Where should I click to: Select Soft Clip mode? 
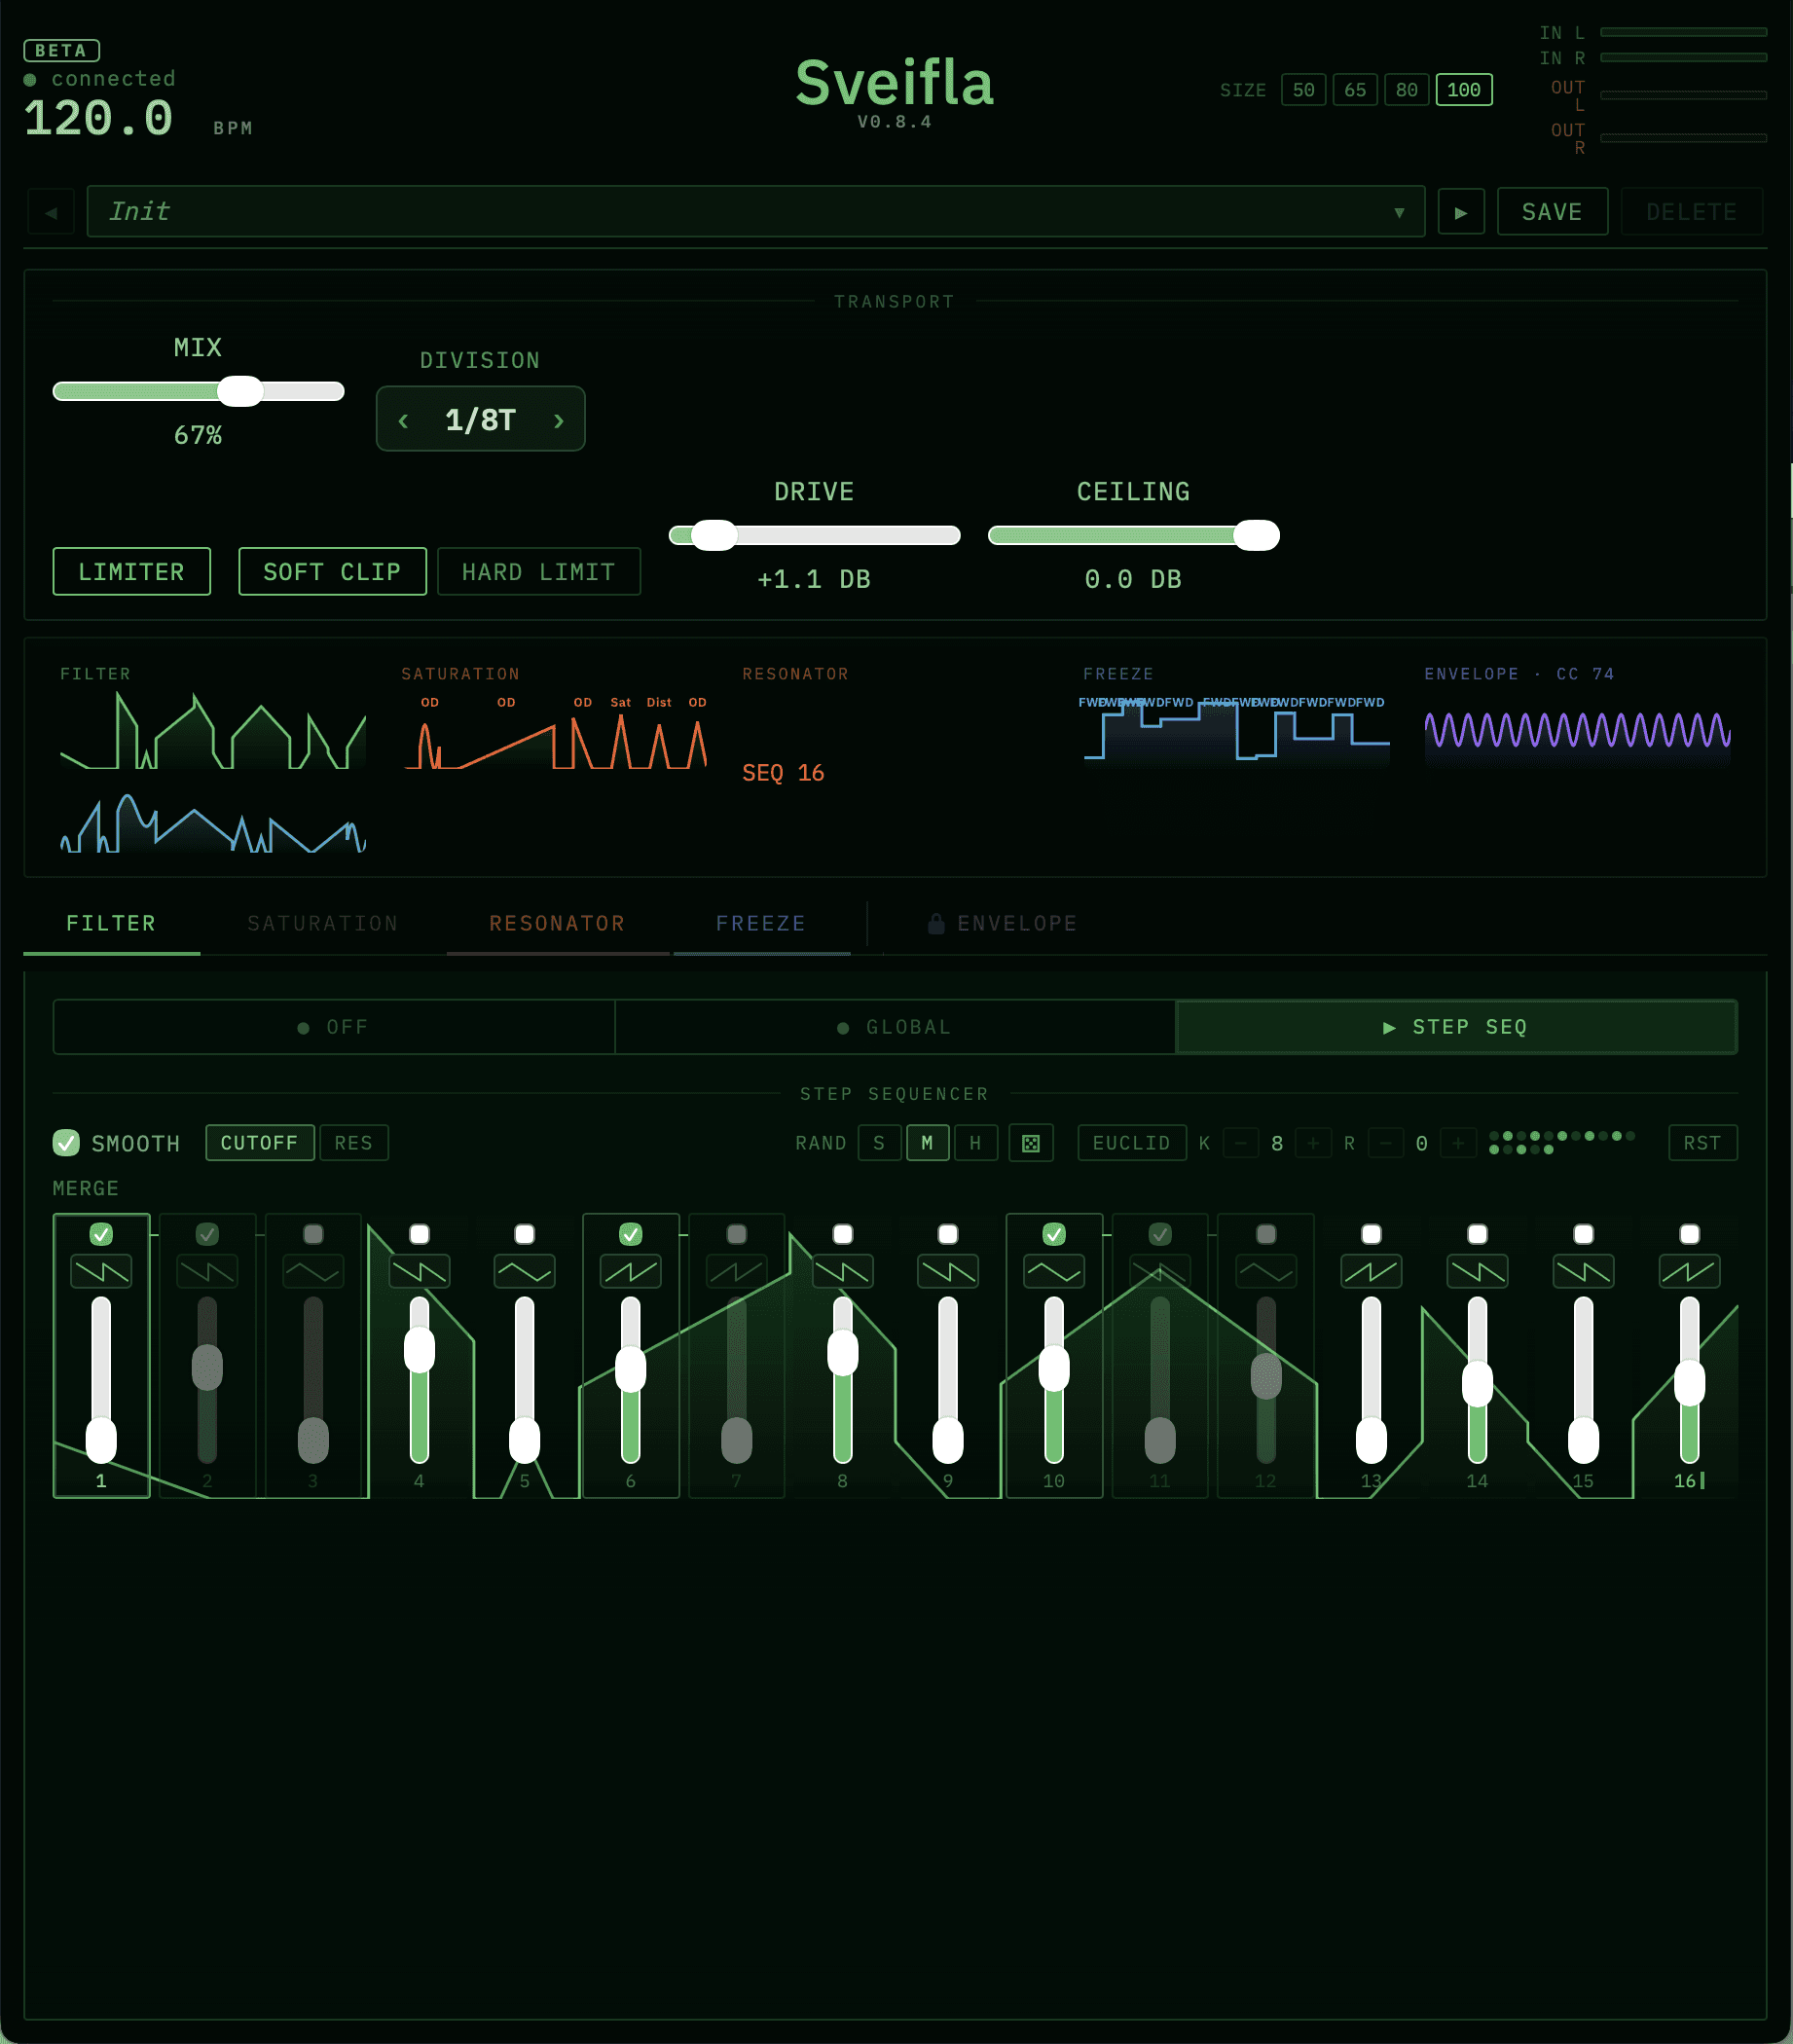pos(332,571)
